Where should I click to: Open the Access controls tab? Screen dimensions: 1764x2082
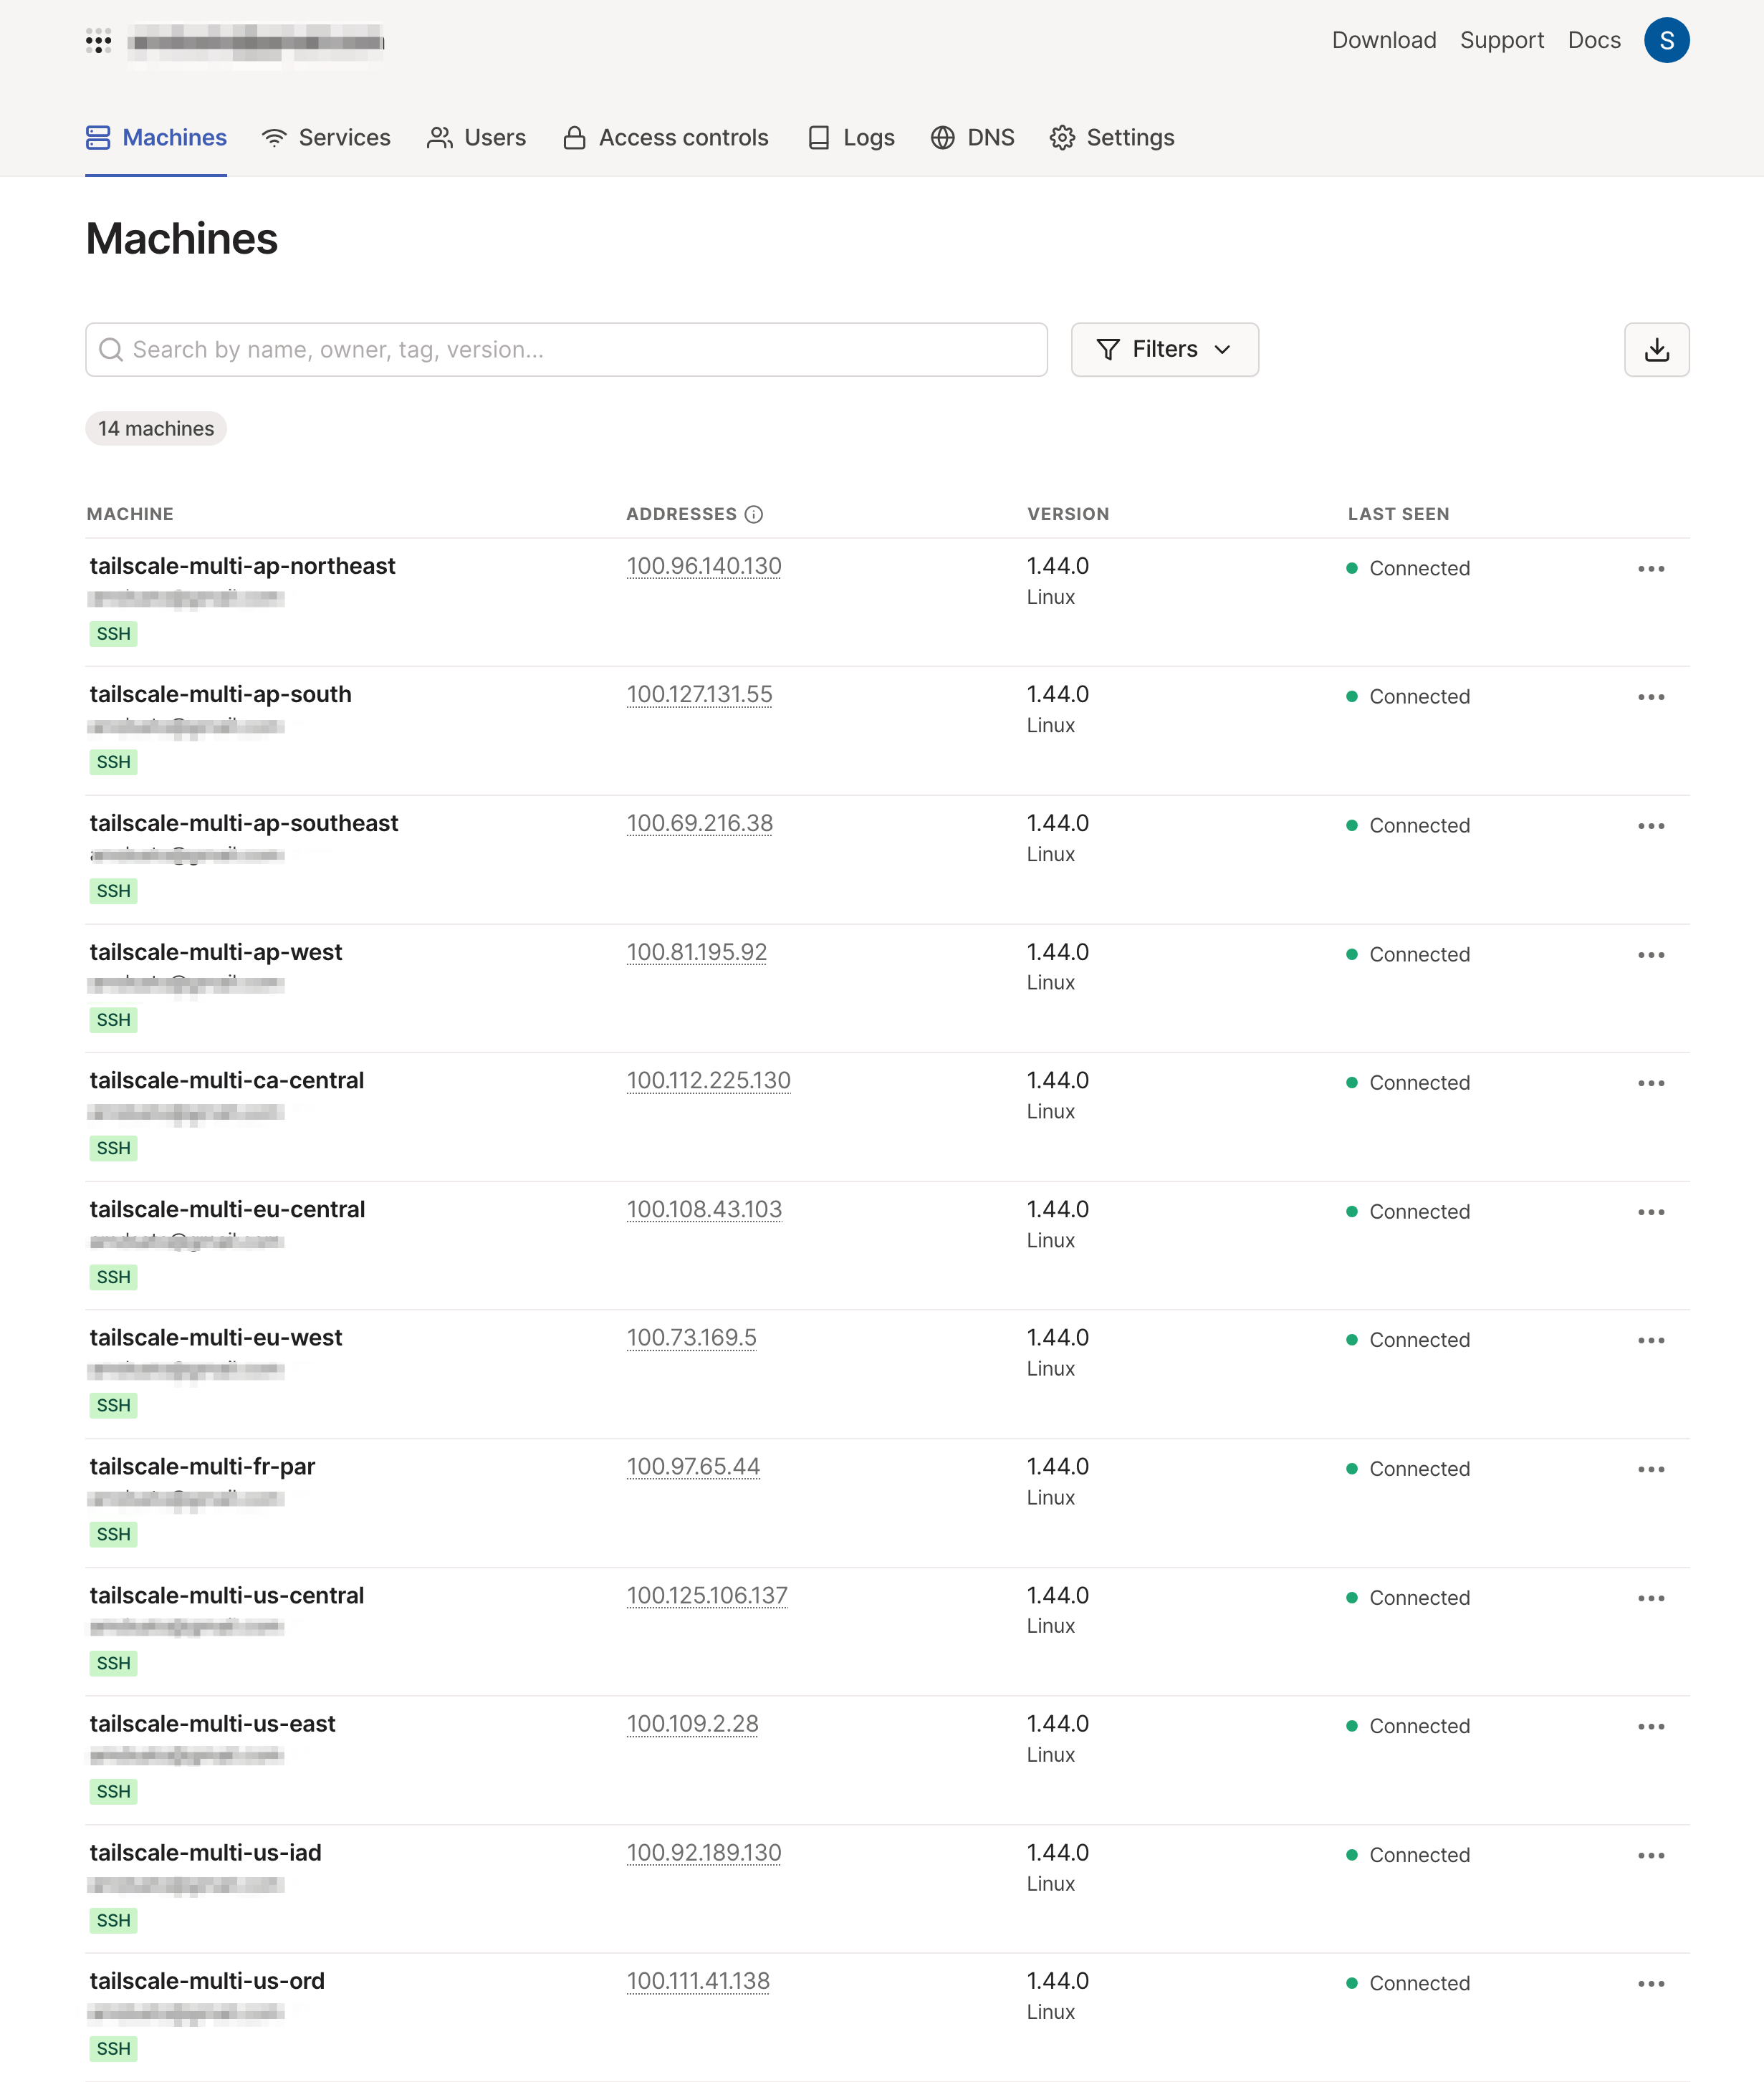click(x=666, y=138)
